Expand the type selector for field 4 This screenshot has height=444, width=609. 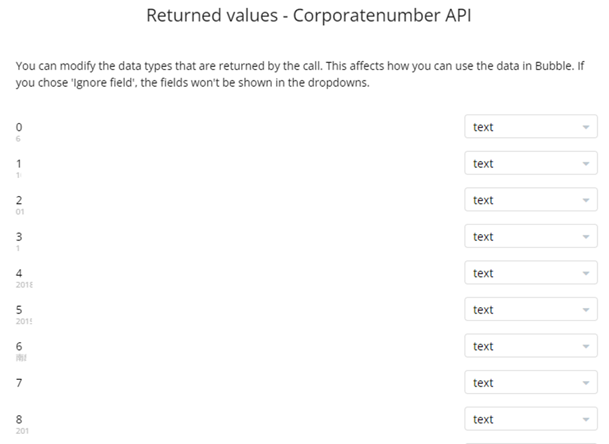pos(530,273)
